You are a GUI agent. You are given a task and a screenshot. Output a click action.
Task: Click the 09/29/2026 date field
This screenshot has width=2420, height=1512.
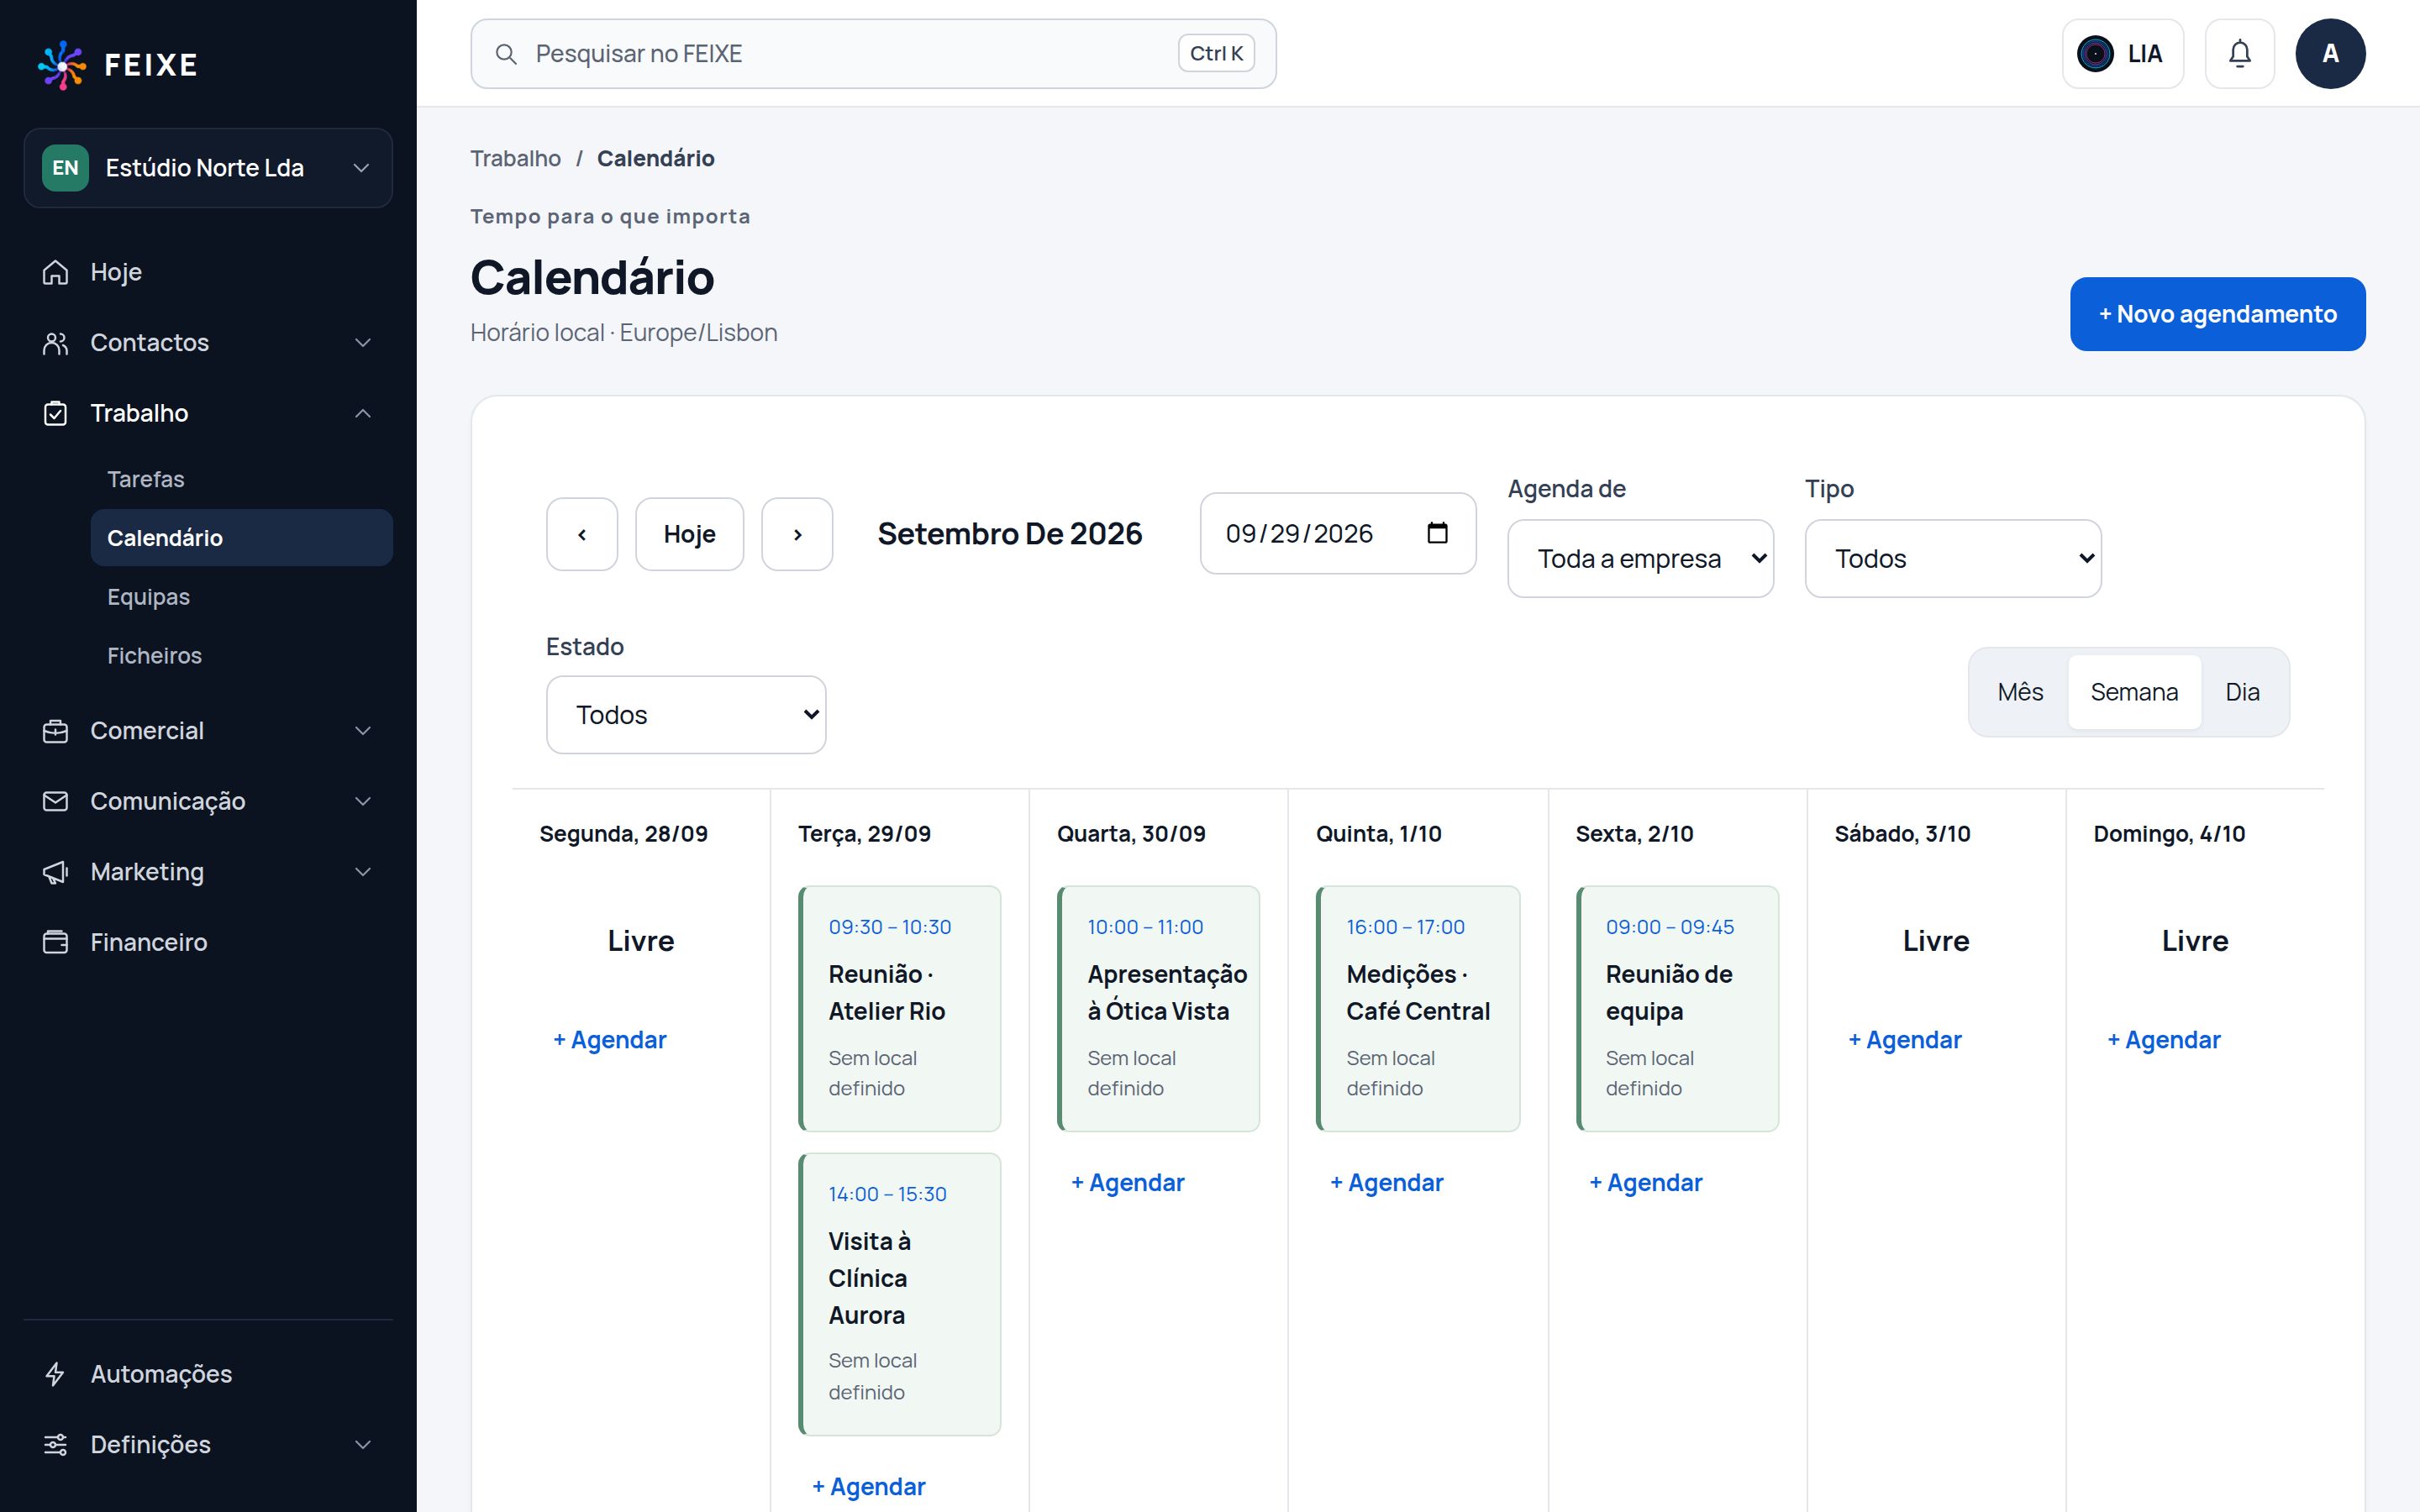pos(1338,533)
